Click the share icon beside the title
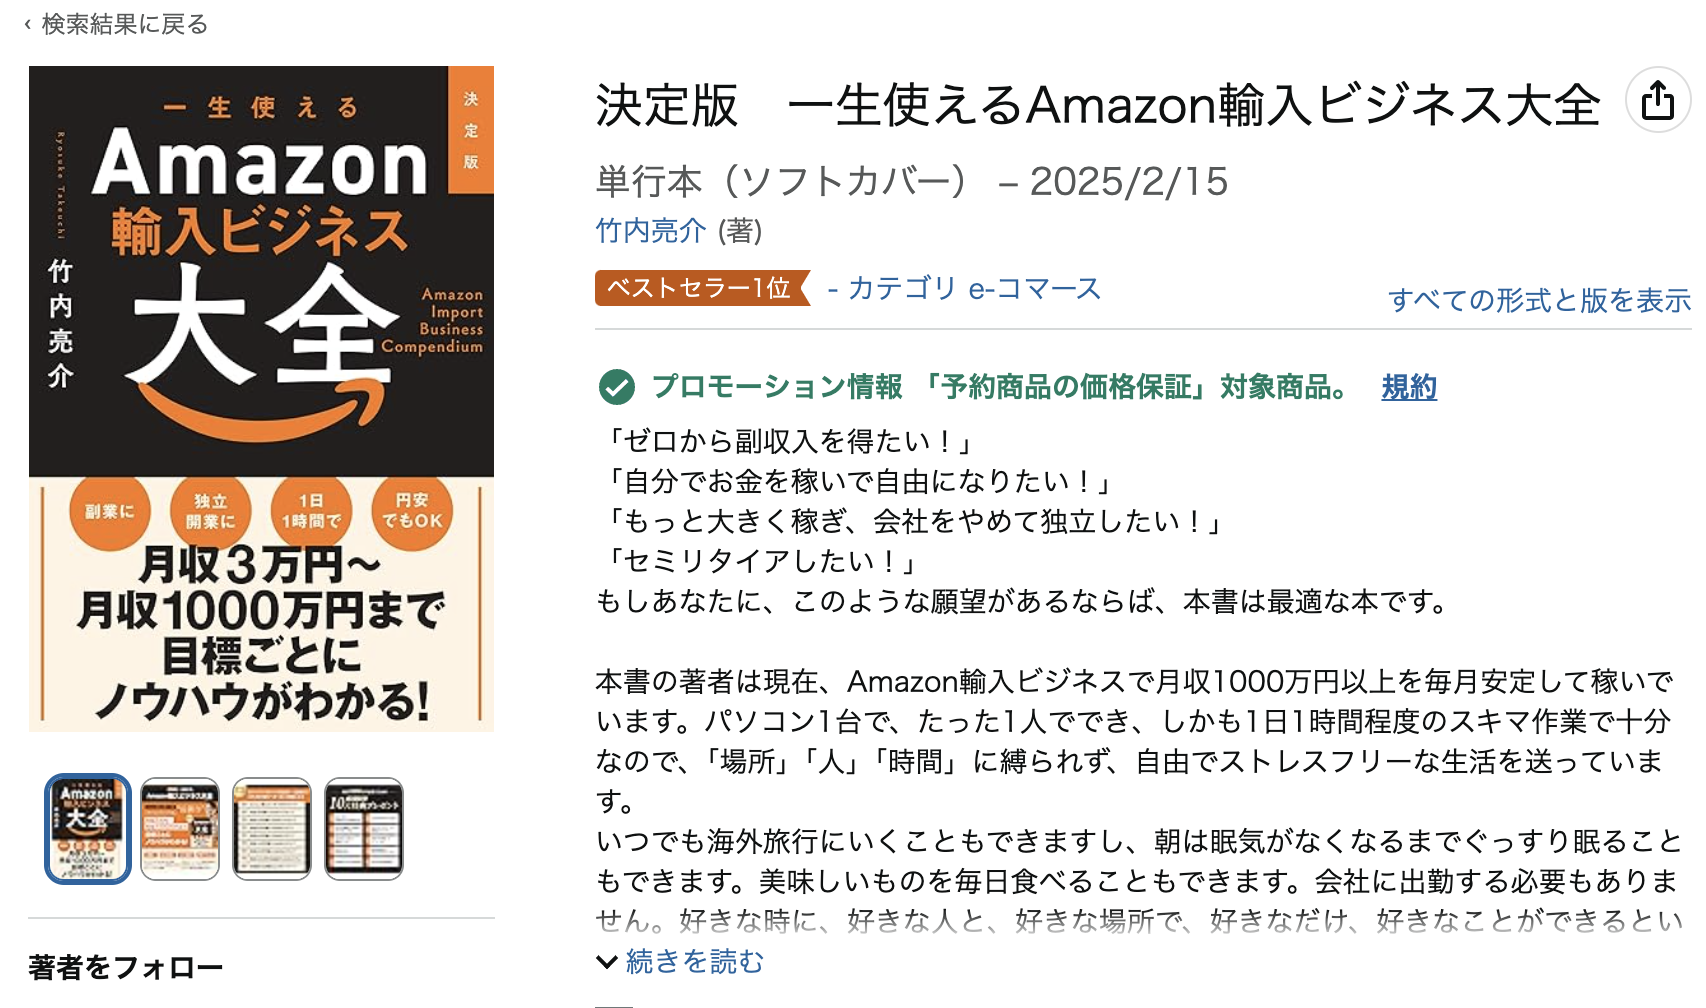 pyautogui.click(x=1657, y=100)
